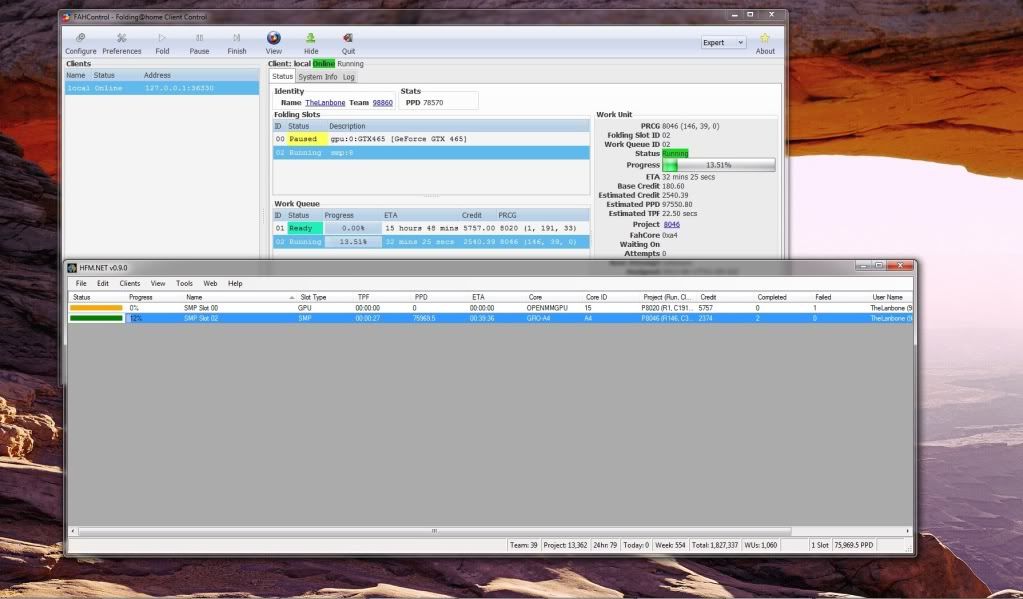Open Preferences in FAHControl toolbar
The height and width of the screenshot is (599, 1023).
[121, 44]
